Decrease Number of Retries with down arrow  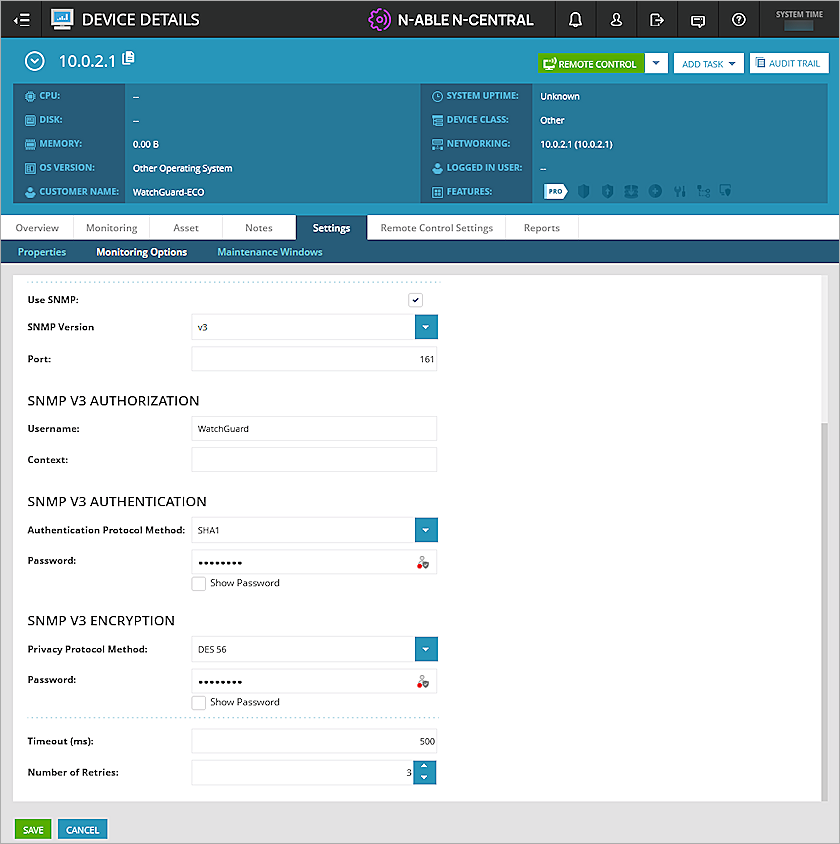click(x=425, y=778)
